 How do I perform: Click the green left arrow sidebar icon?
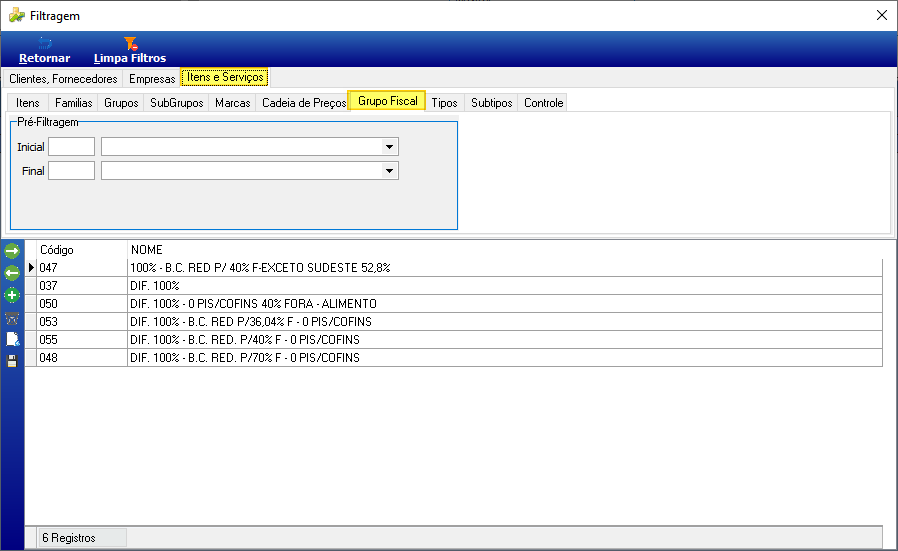11,273
